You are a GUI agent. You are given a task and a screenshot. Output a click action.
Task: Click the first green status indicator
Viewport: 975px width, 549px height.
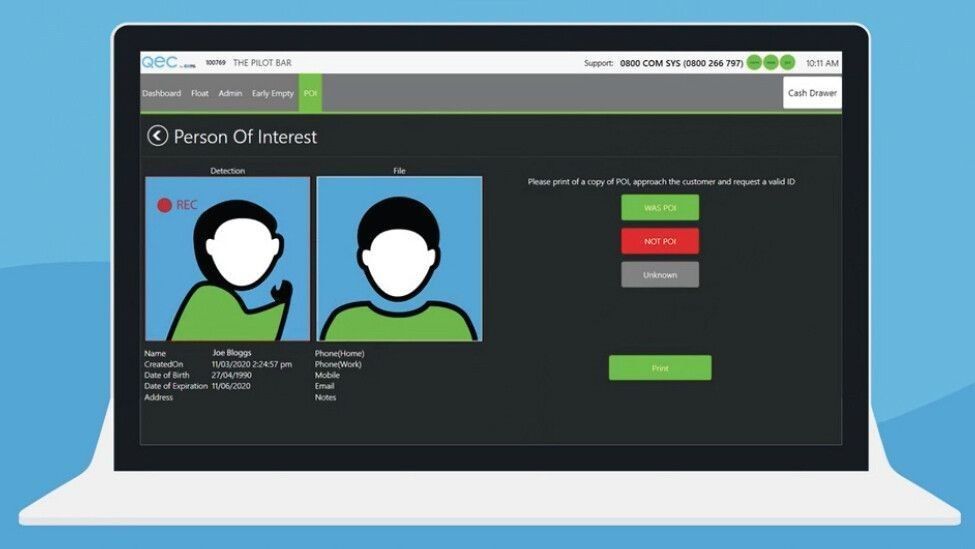754,63
